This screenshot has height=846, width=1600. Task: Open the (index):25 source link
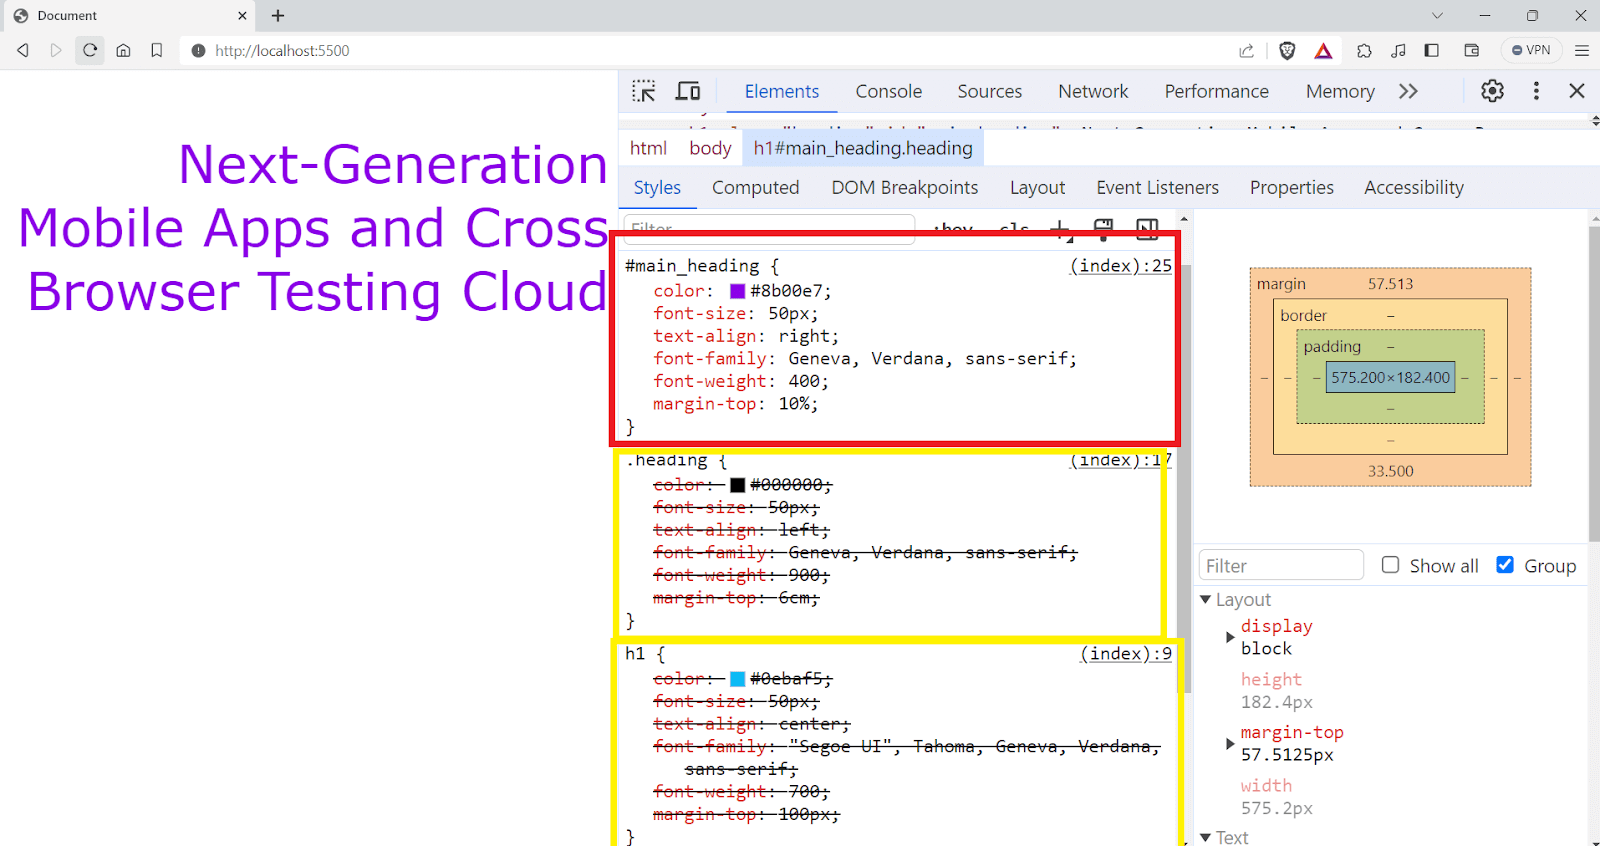1120,266
